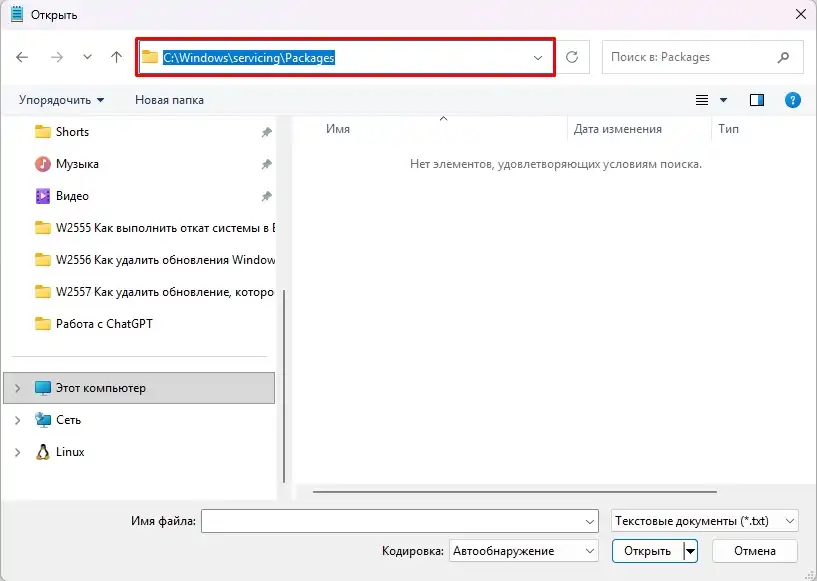Click the Имя файла text field
This screenshot has width=817, height=581.
point(400,521)
